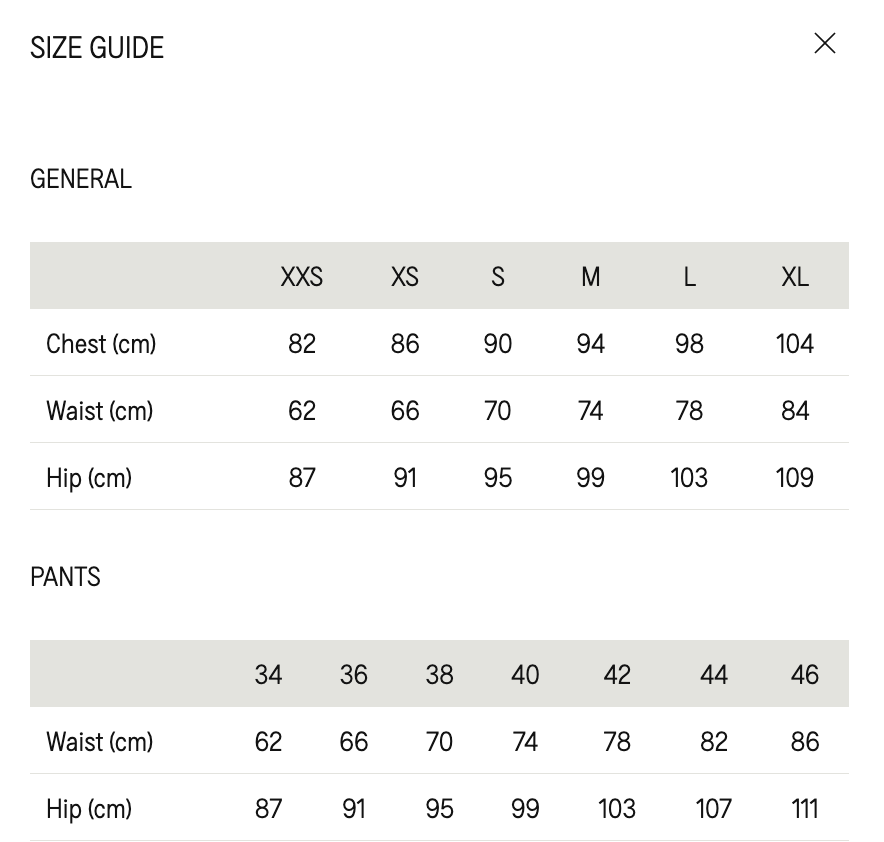Screen dimensions: 884x842
Task: Select pants hip value 111 for size 46
Action: click(805, 809)
